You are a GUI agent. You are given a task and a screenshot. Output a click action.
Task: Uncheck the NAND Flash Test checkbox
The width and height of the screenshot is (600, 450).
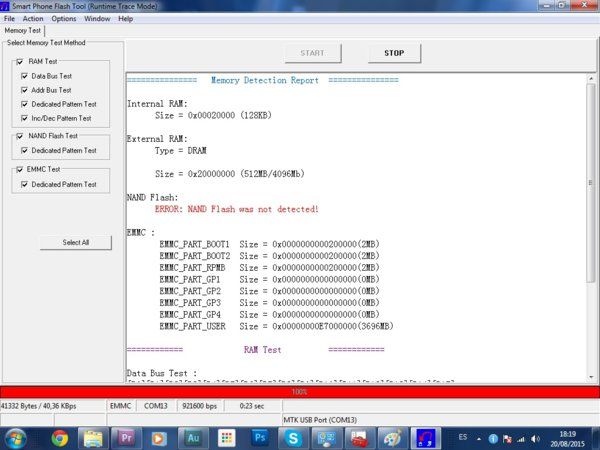pos(20,136)
